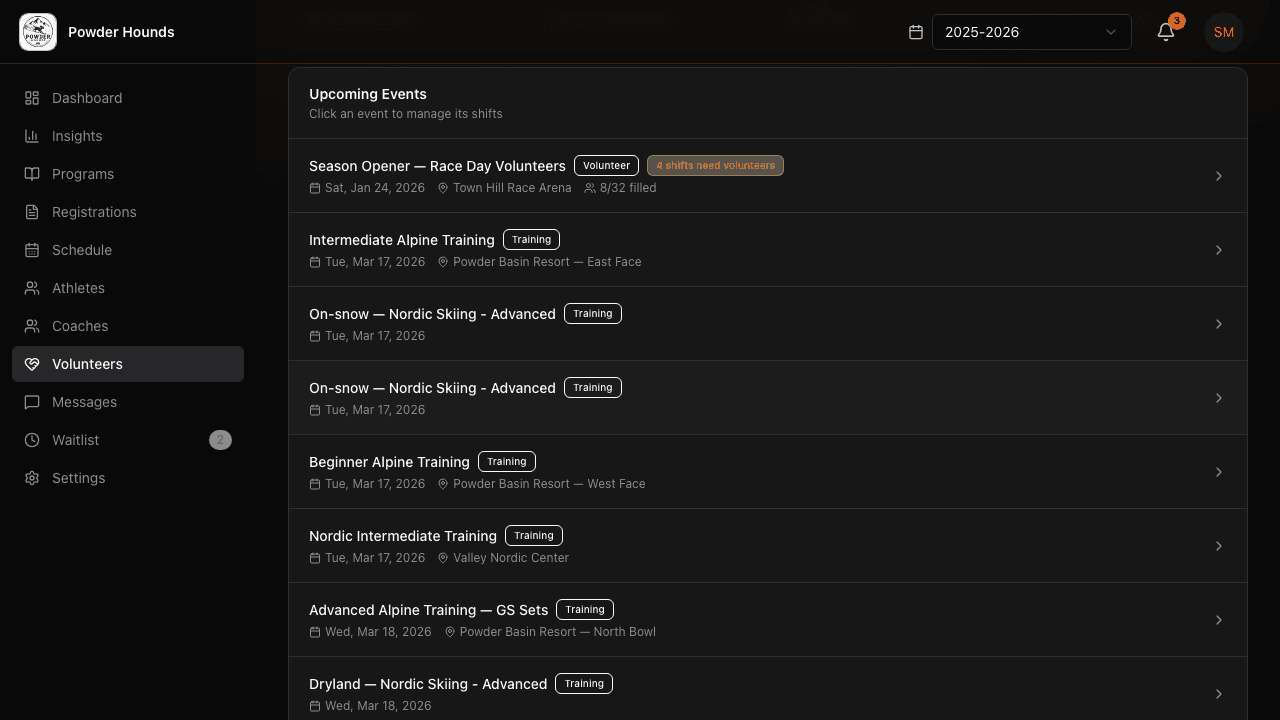This screenshot has width=1280, height=720.
Task: Open Schedule via its calendar icon
Action: [x=32, y=250]
